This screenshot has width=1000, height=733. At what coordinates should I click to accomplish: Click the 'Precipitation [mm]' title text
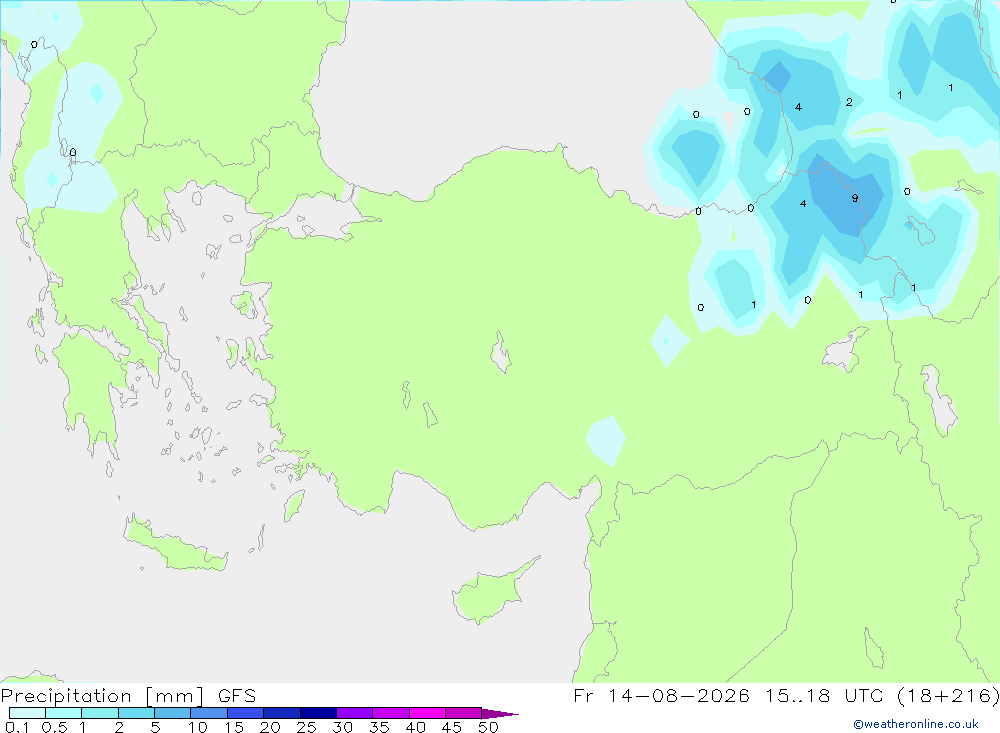click(102, 696)
